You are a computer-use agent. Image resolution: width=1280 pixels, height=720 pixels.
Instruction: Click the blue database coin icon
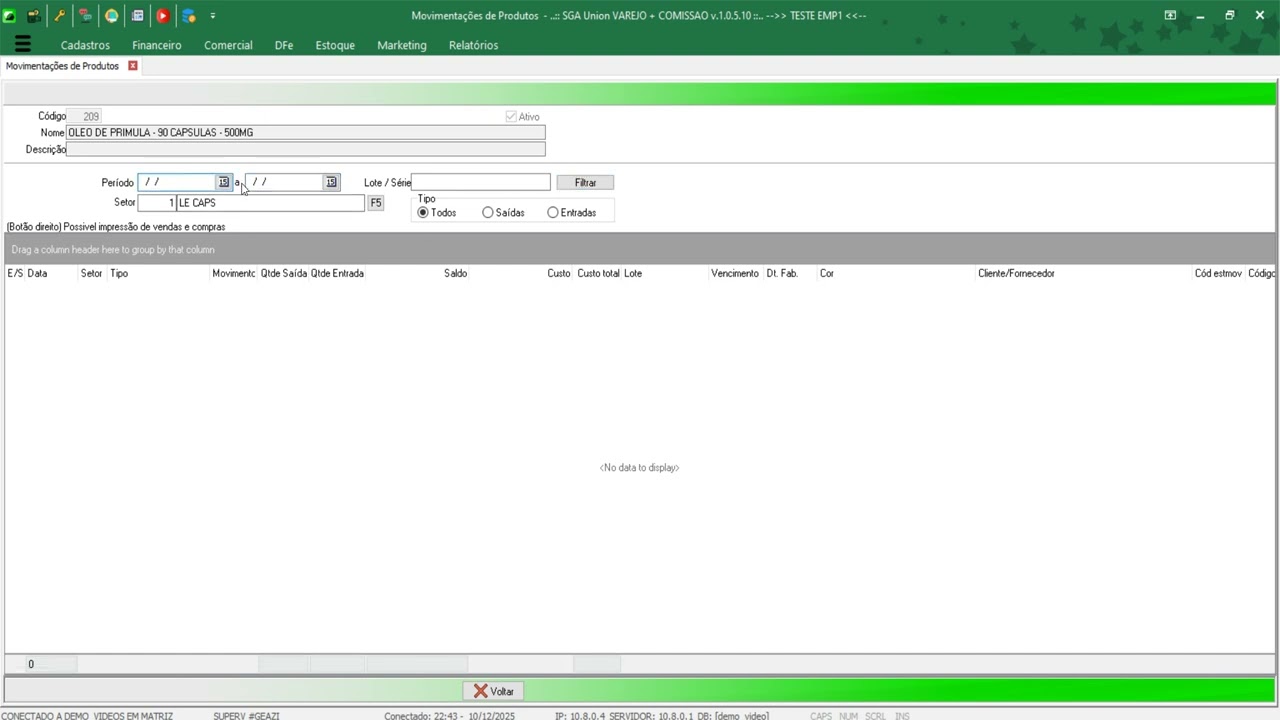188,16
